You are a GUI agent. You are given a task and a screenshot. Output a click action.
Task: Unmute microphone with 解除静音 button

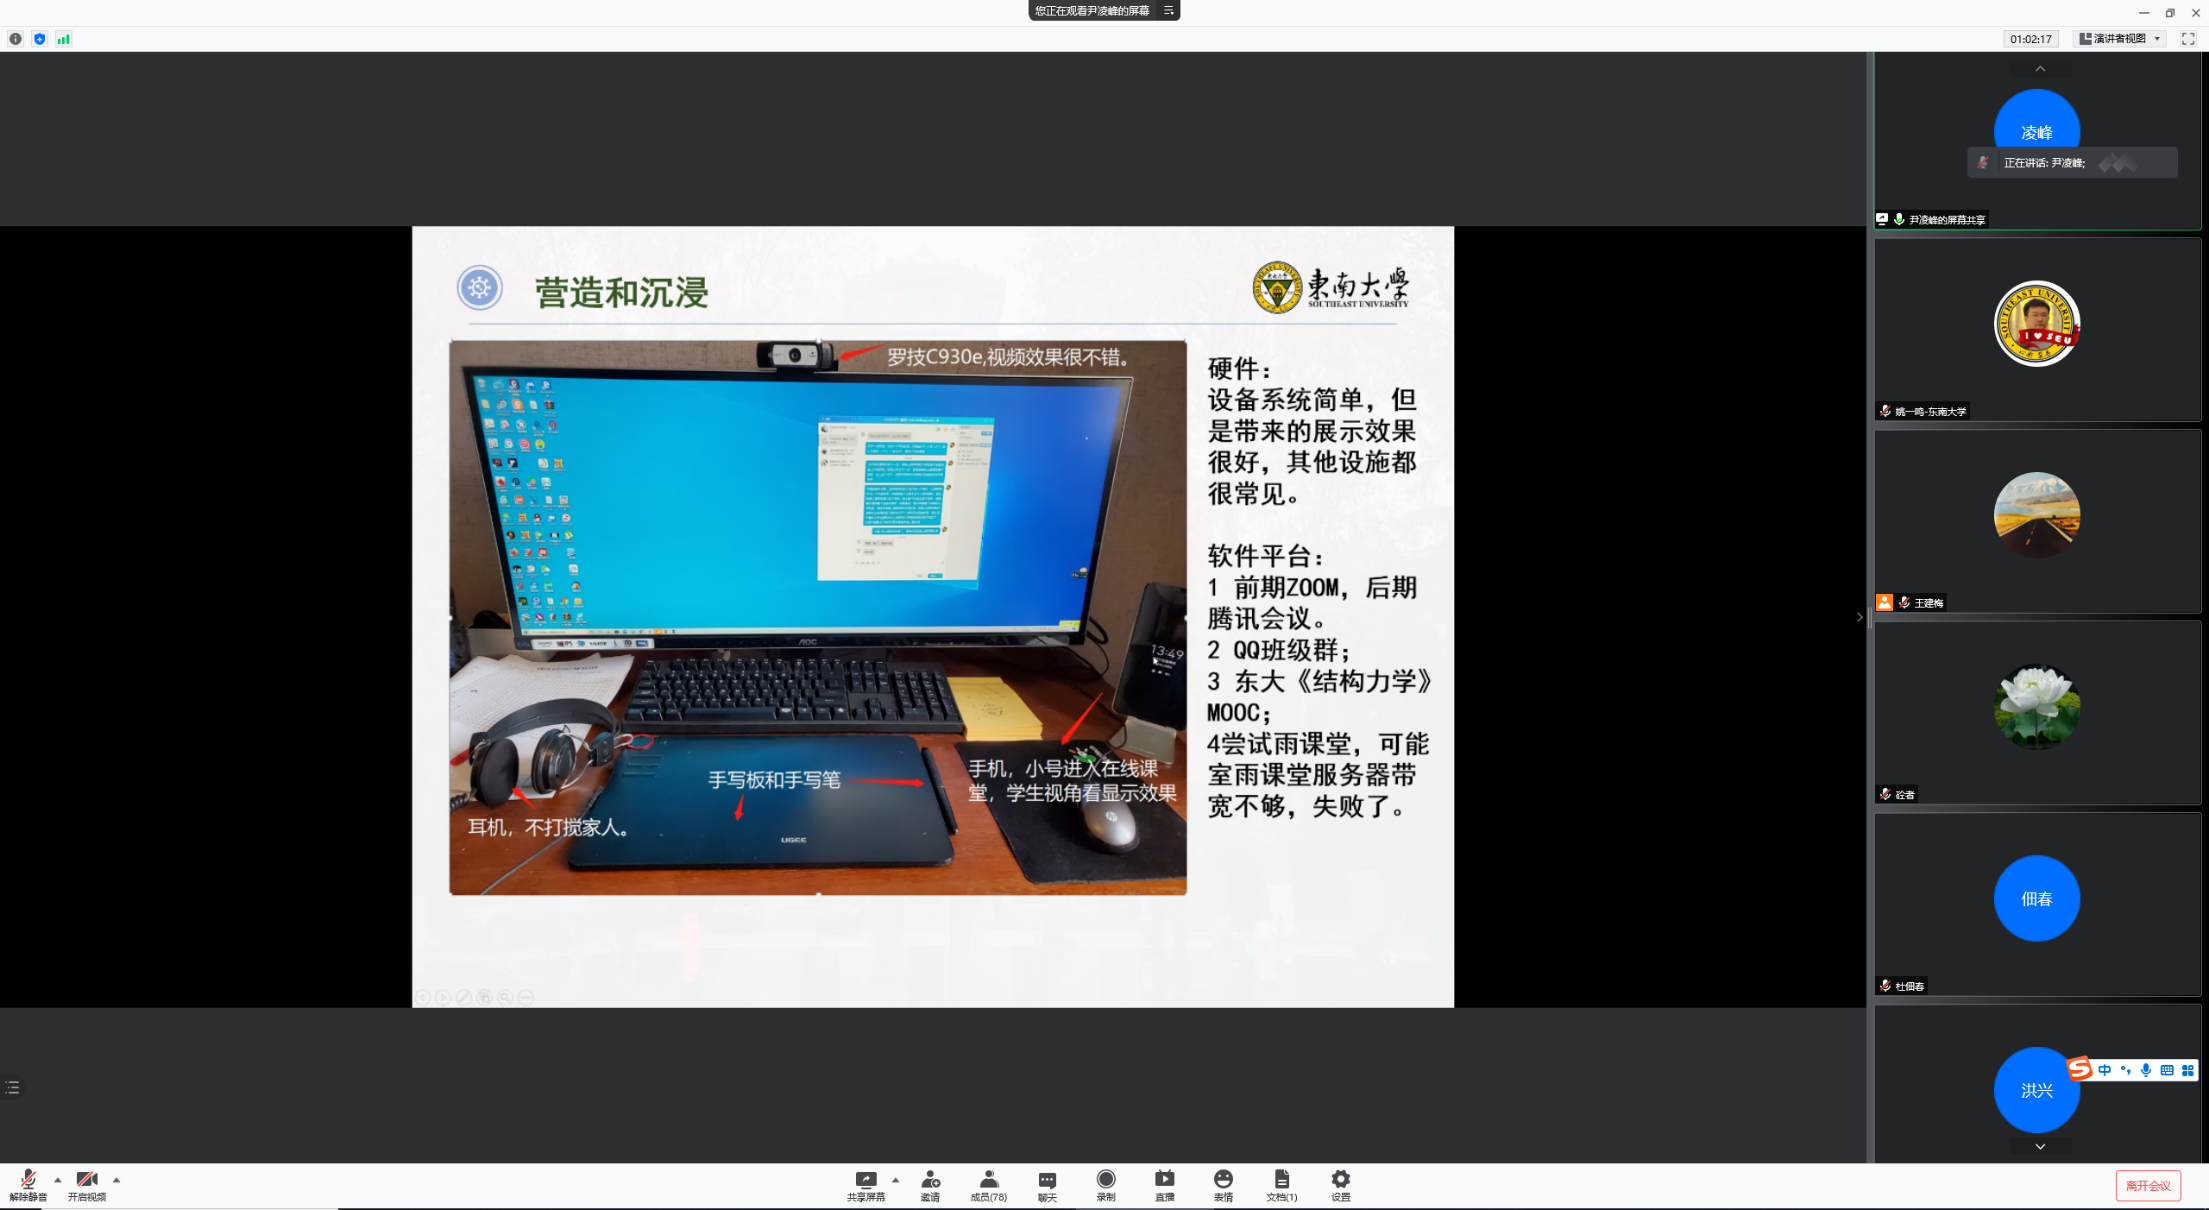pyautogui.click(x=28, y=1186)
